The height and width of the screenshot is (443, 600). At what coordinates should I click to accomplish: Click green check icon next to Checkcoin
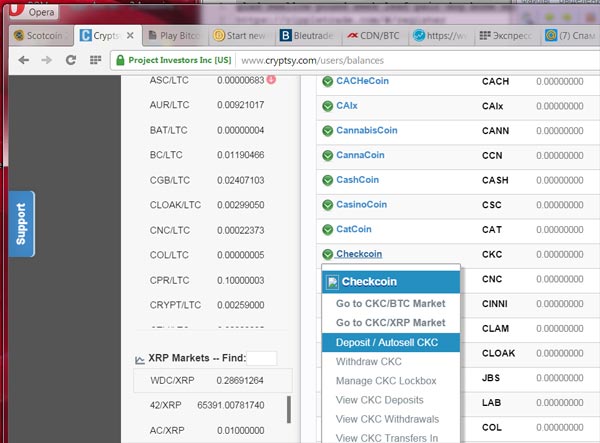pos(328,254)
